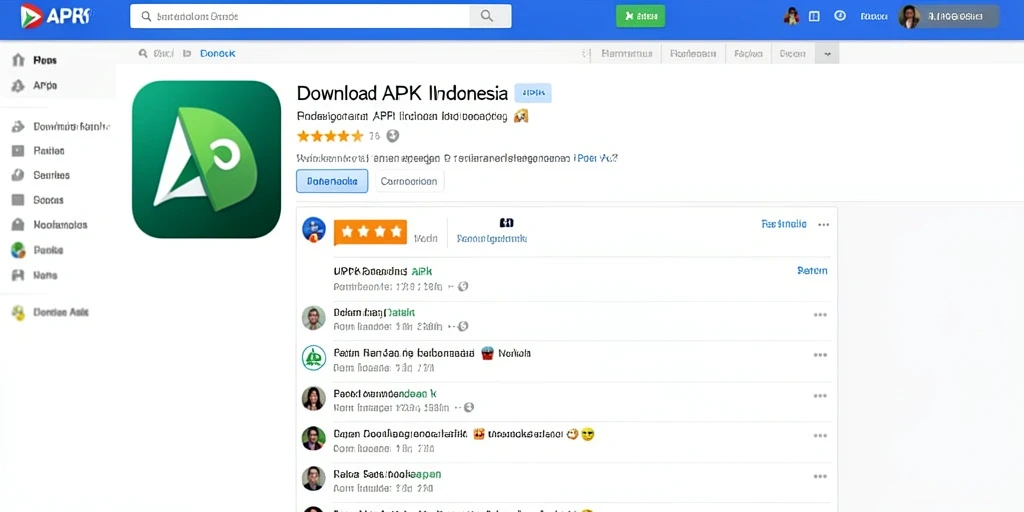Select the colorful globe sidebar item
This screenshot has width=1024, height=512.
18,249
